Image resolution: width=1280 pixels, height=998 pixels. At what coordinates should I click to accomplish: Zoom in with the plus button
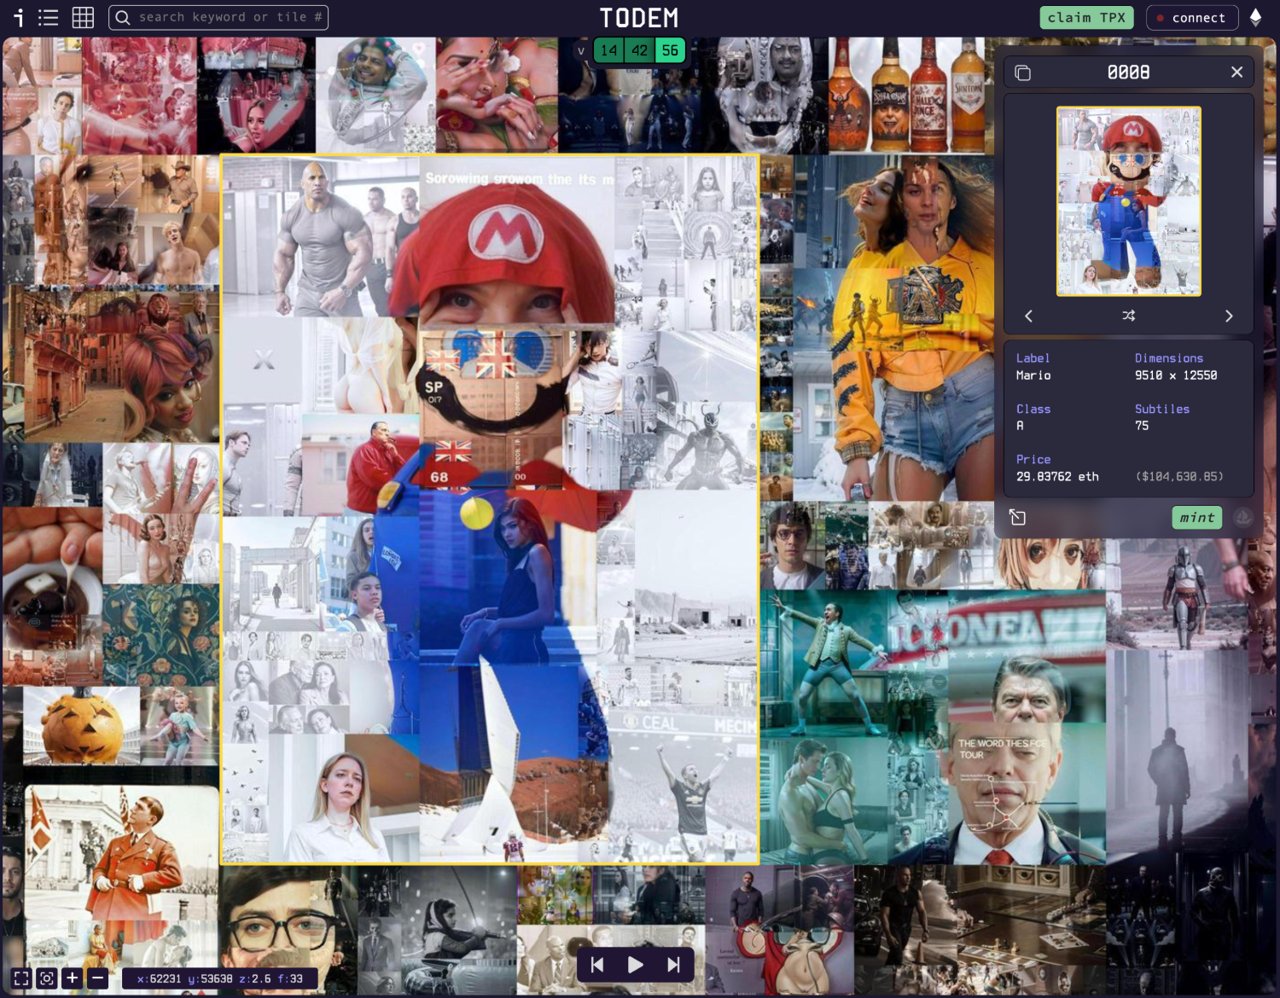pos(72,978)
